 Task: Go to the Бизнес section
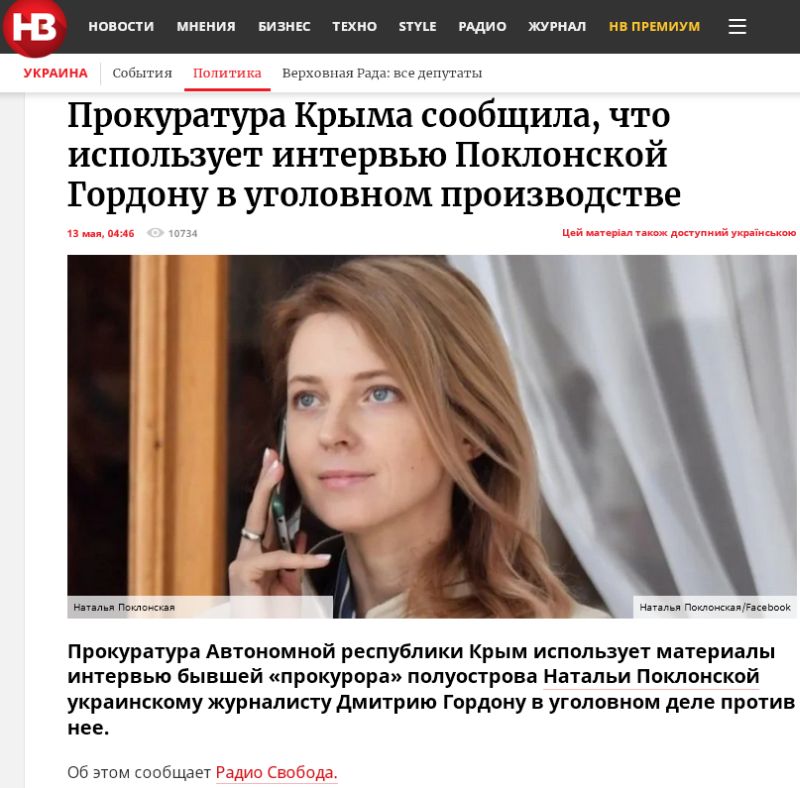click(284, 27)
